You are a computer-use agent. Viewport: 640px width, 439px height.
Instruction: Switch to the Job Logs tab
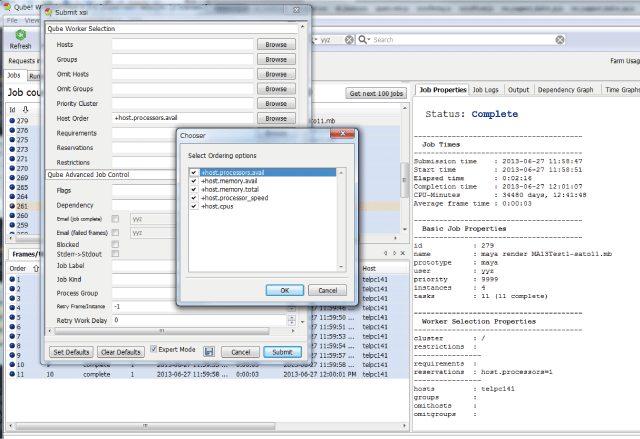[485, 90]
